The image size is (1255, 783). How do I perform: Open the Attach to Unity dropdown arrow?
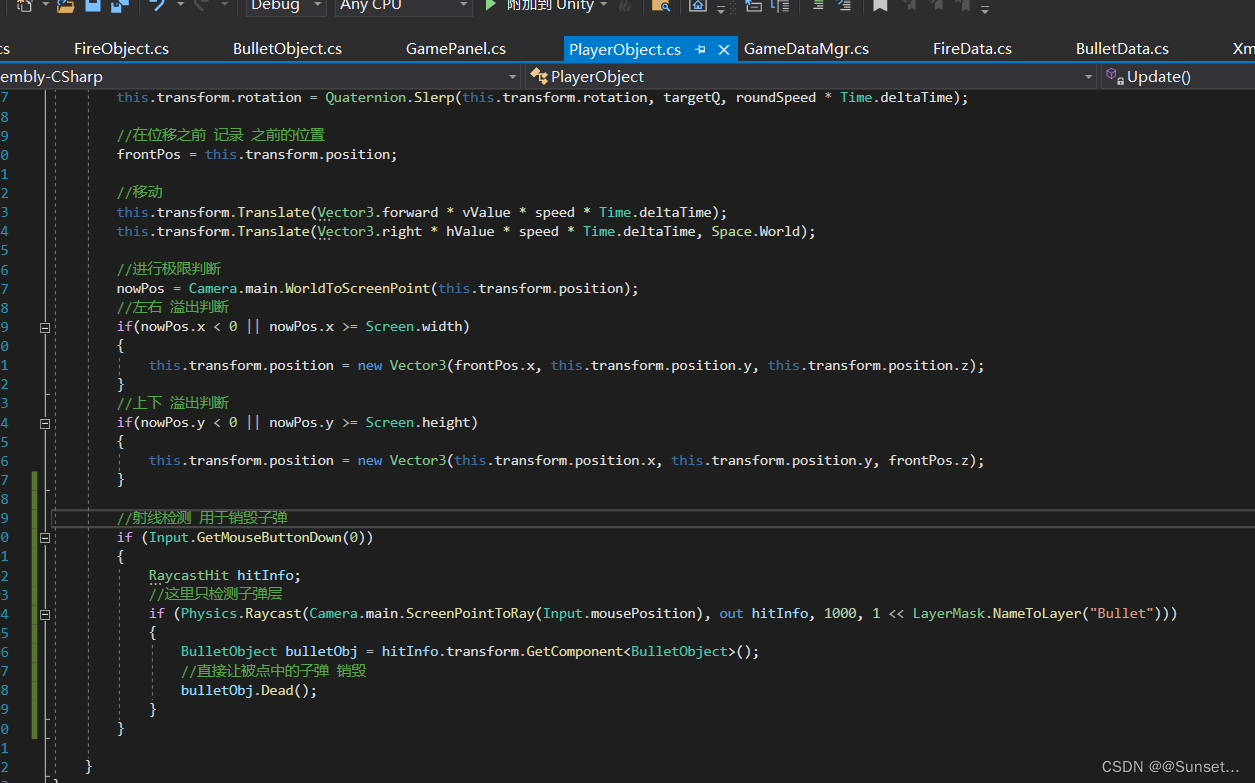click(604, 6)
